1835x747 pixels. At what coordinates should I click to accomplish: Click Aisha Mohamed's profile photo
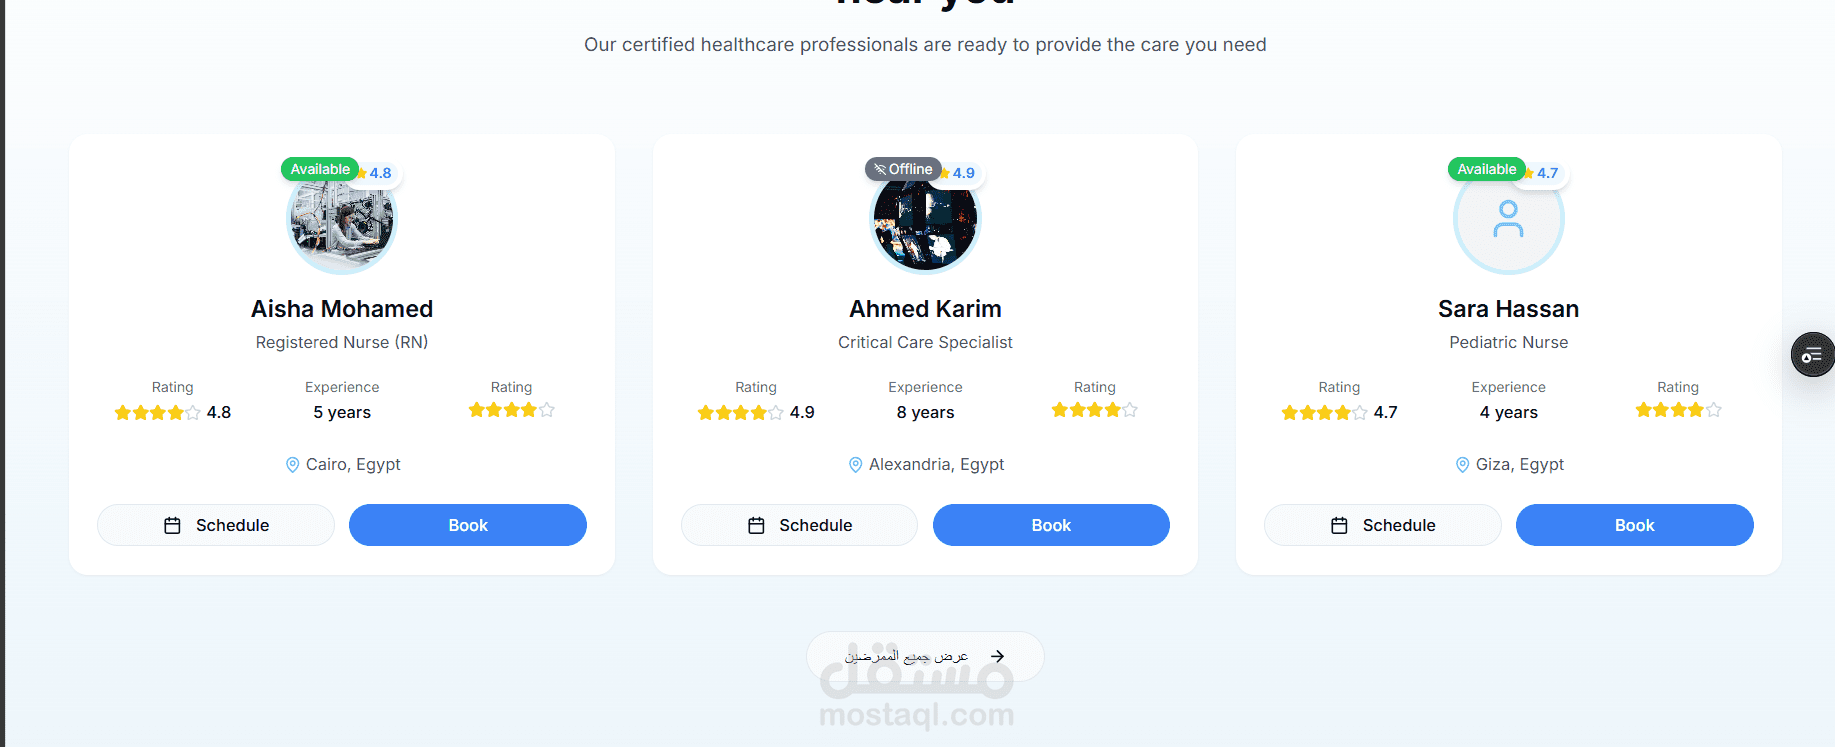342,219
